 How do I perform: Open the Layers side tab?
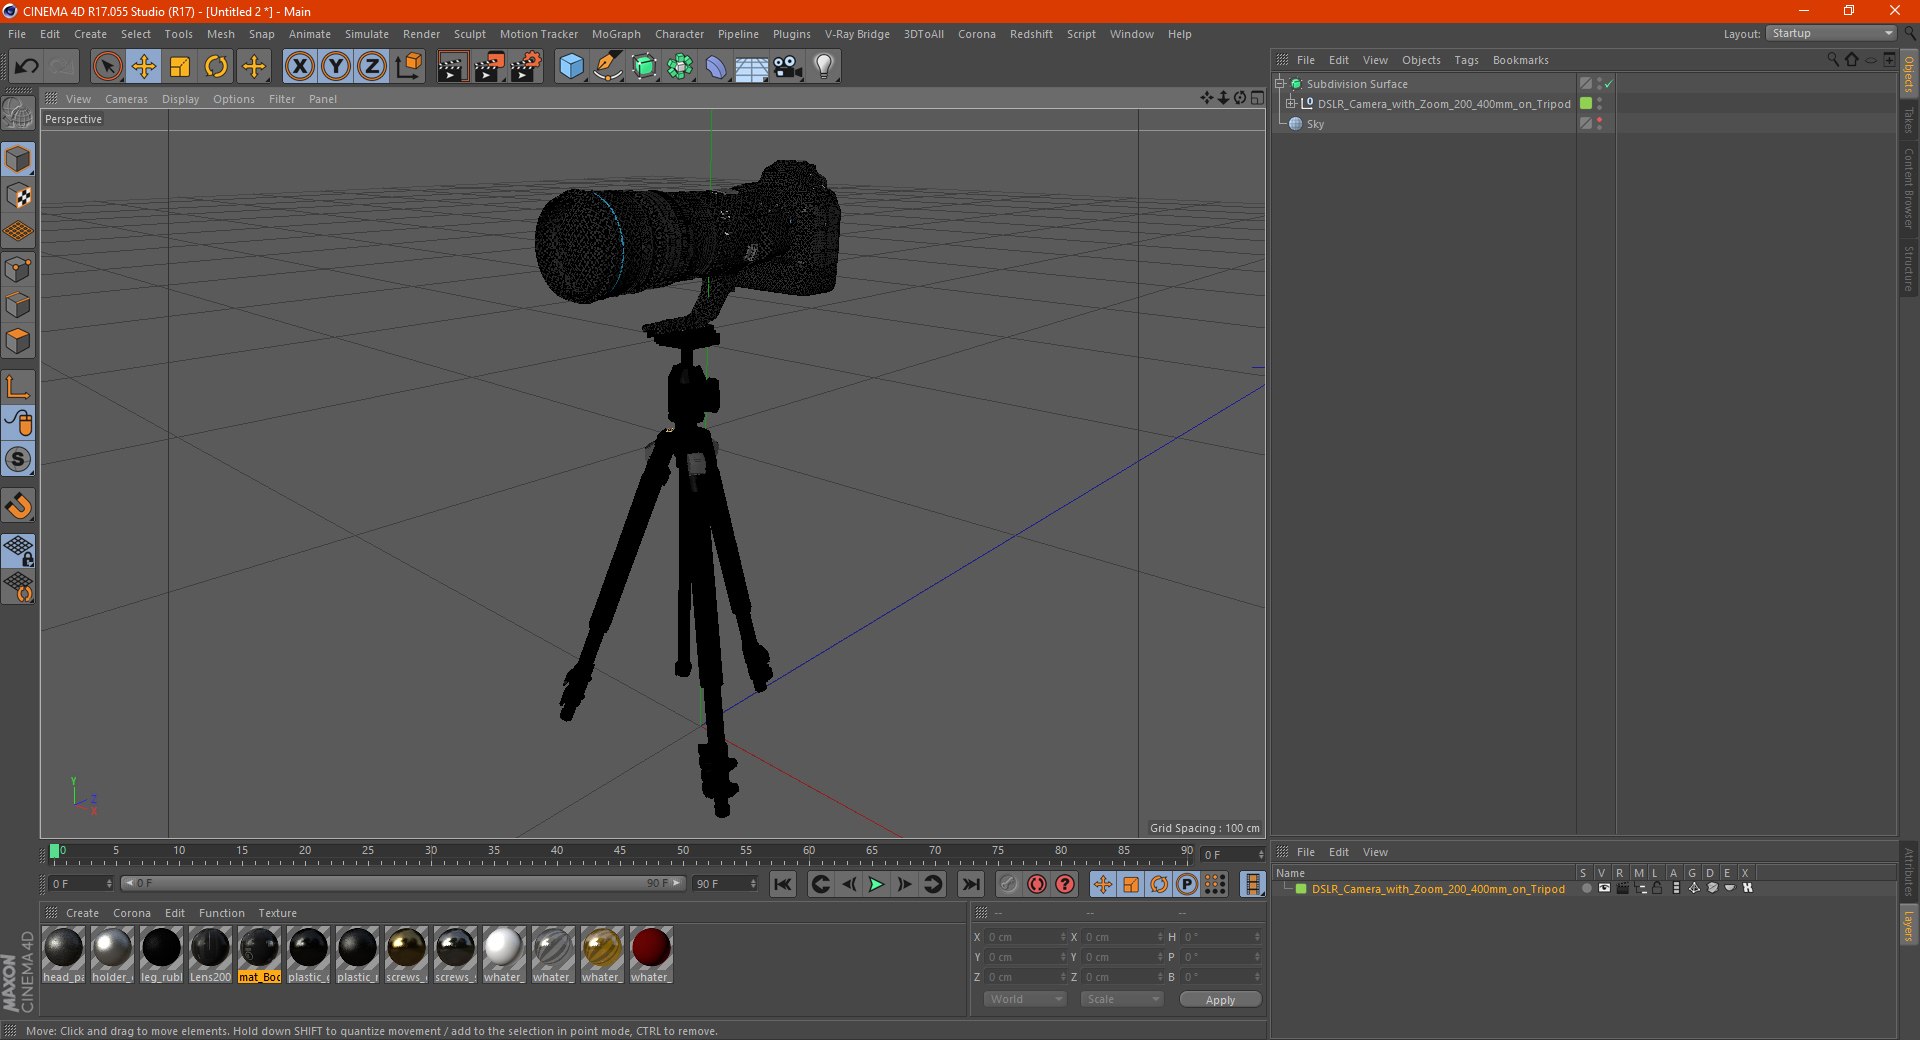[x=1908, y=926]
